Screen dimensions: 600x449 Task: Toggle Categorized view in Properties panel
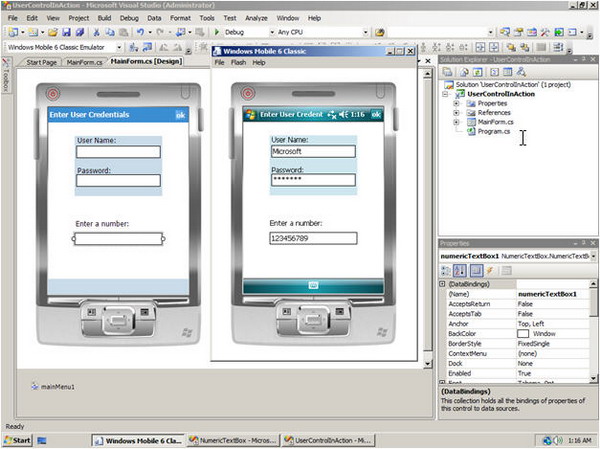pos(446,271)
